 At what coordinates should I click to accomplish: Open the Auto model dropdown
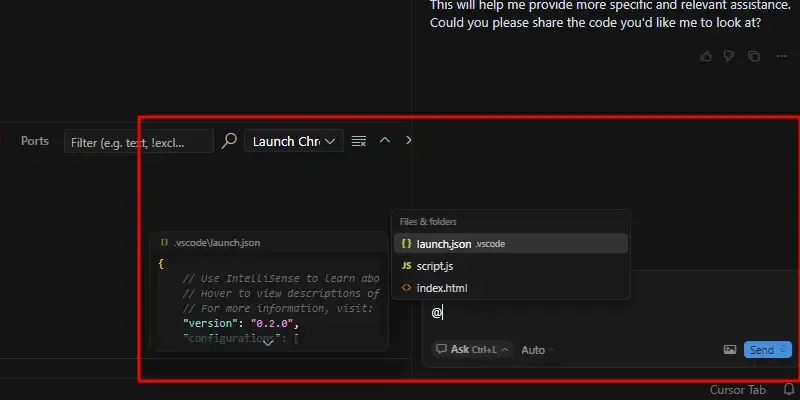[538, 350]
